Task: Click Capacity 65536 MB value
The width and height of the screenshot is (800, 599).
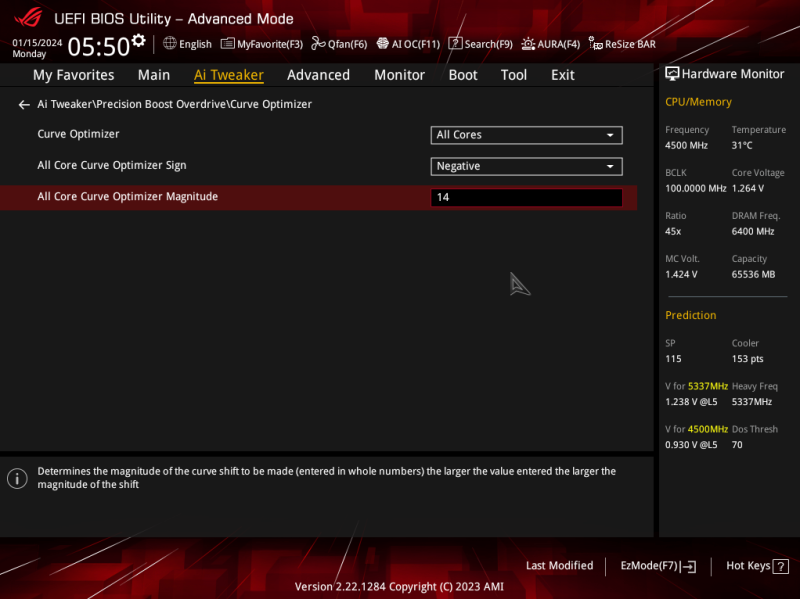Action: 753,274
